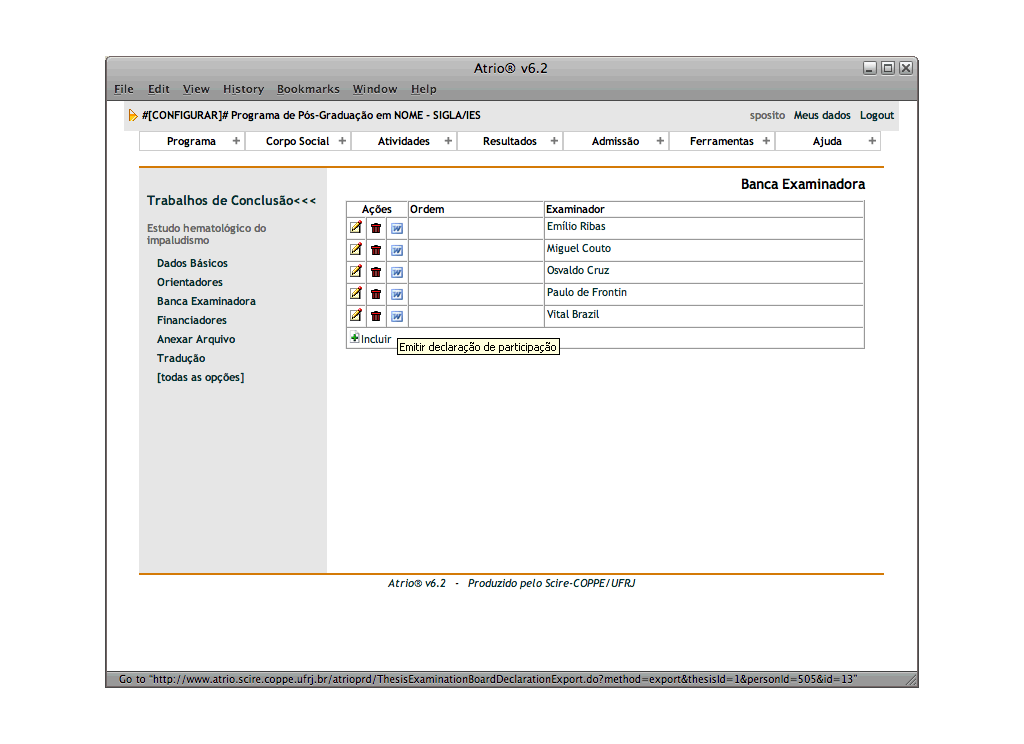This screenshot has height=744, width=1024.
Task: Open Meus dados link
Action: coord(822,116)
